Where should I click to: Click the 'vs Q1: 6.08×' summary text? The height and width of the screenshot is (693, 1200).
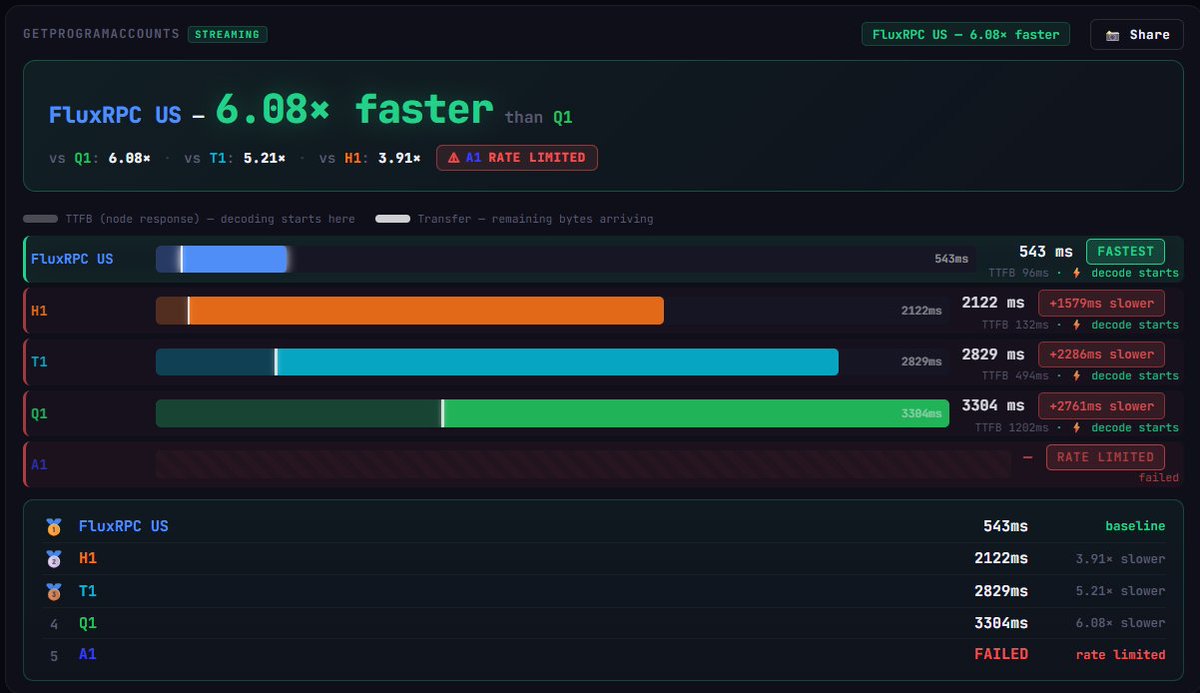100,158
